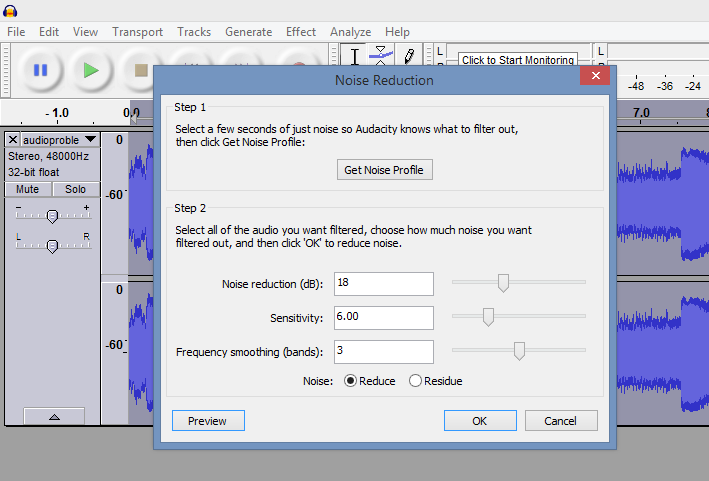Screen dimensions: 709x481
Task: Click the -48 label on the playback meter
Action: pos(636,86)
